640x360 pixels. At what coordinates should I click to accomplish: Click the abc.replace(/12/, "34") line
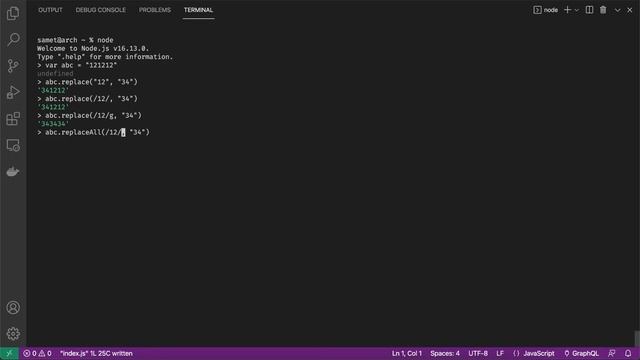pyautogui.click(x=87, y=99)
